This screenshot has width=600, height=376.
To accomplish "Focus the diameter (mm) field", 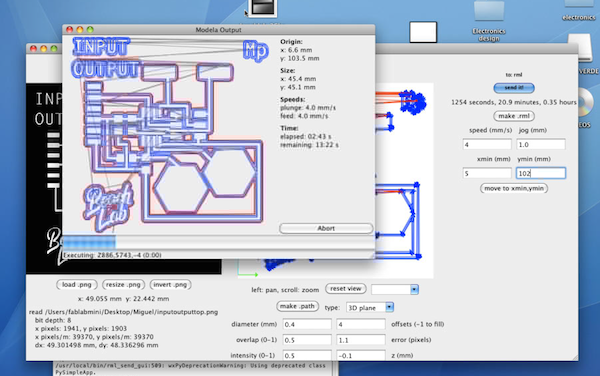I will 307,324.
